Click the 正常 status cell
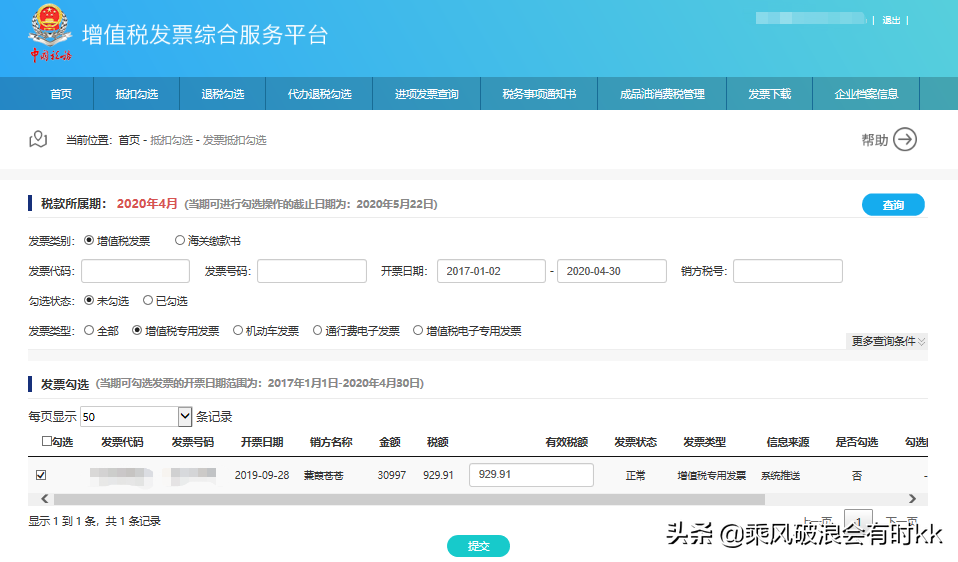 point(635,475)
